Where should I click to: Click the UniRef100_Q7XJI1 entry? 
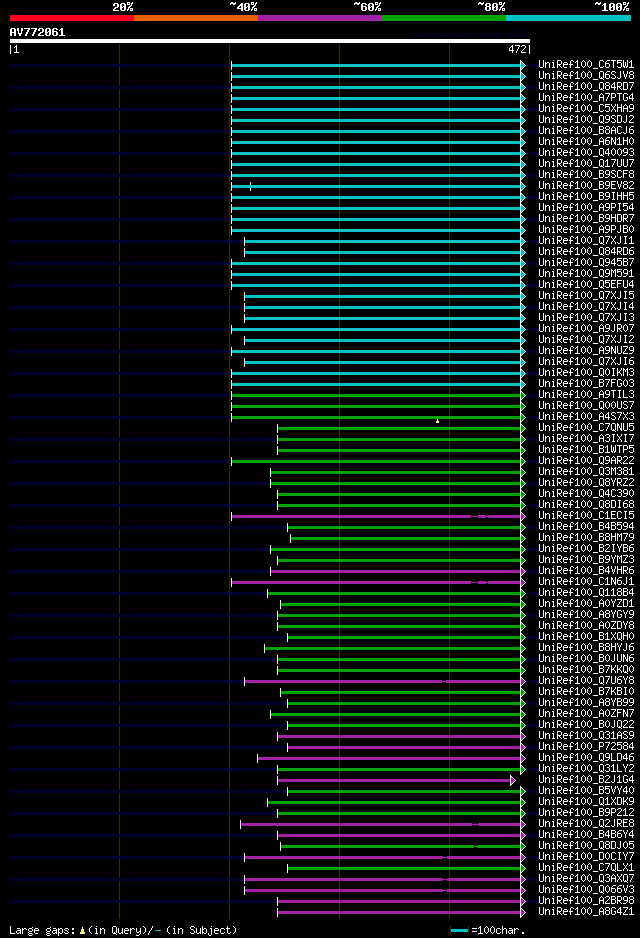(586, 240)
